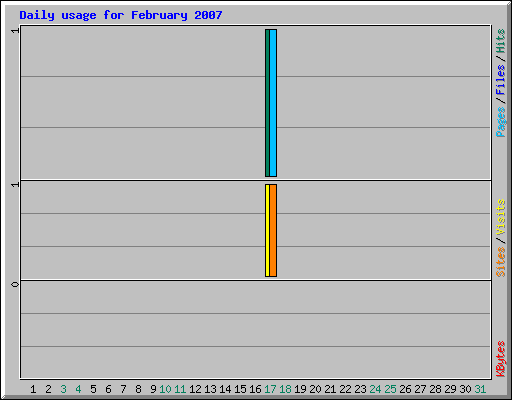Click day 16 on the axis
The height and width of the screenshot is (400, 512).
tap(255, 389)
